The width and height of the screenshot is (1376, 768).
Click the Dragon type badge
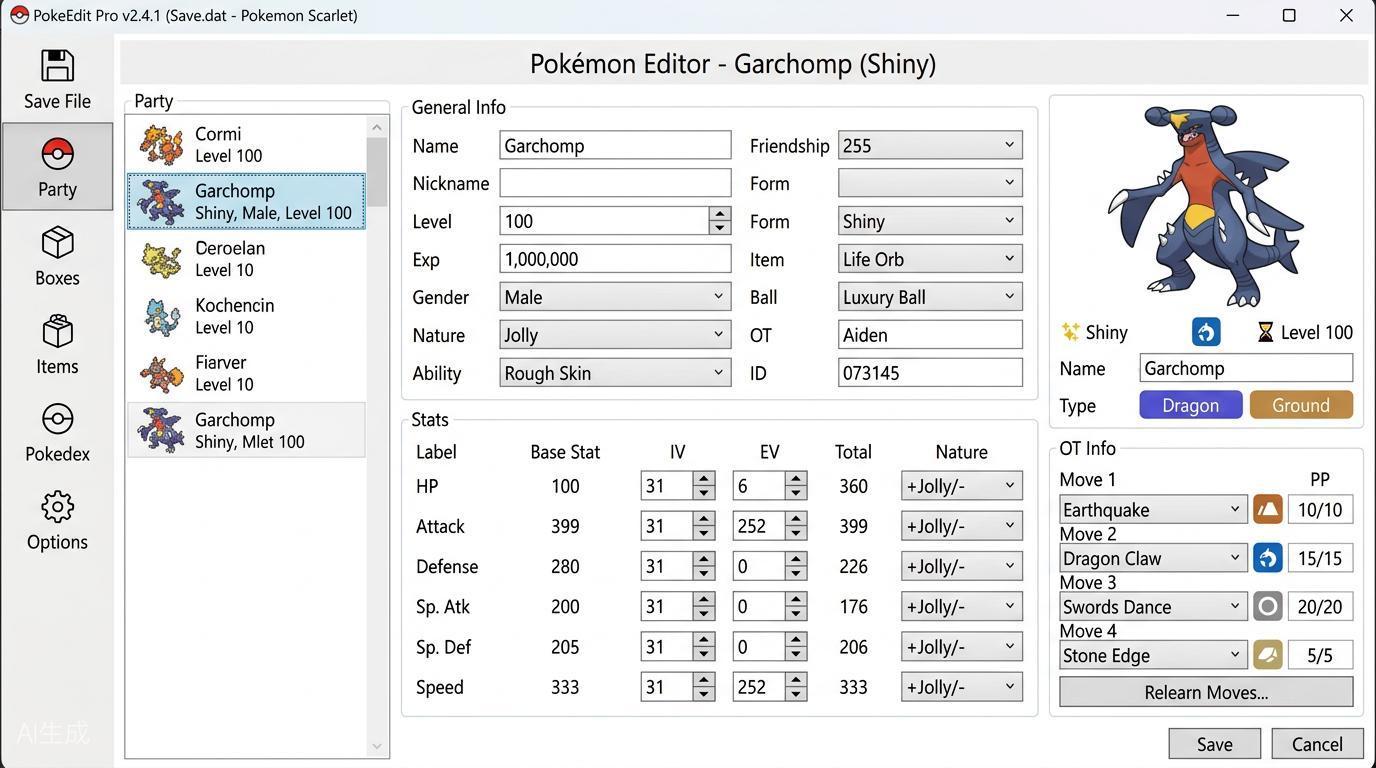(1190, 405)
